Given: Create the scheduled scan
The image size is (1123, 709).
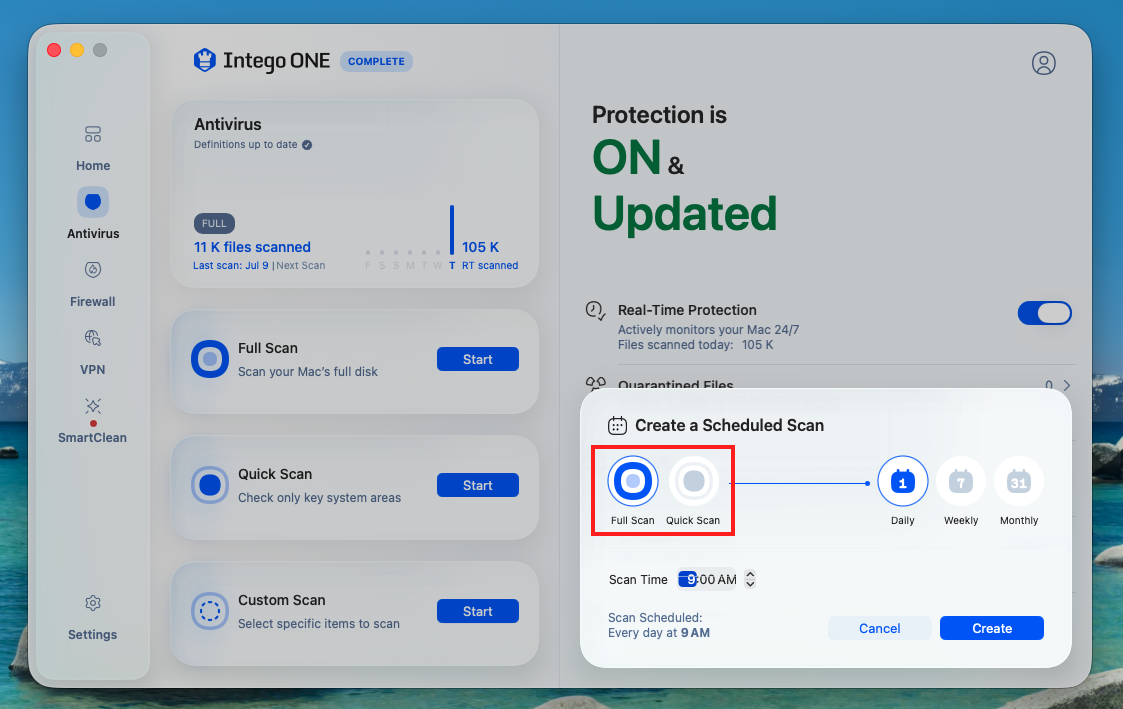Looking at the screenshot, I should (x=992, y=628).
